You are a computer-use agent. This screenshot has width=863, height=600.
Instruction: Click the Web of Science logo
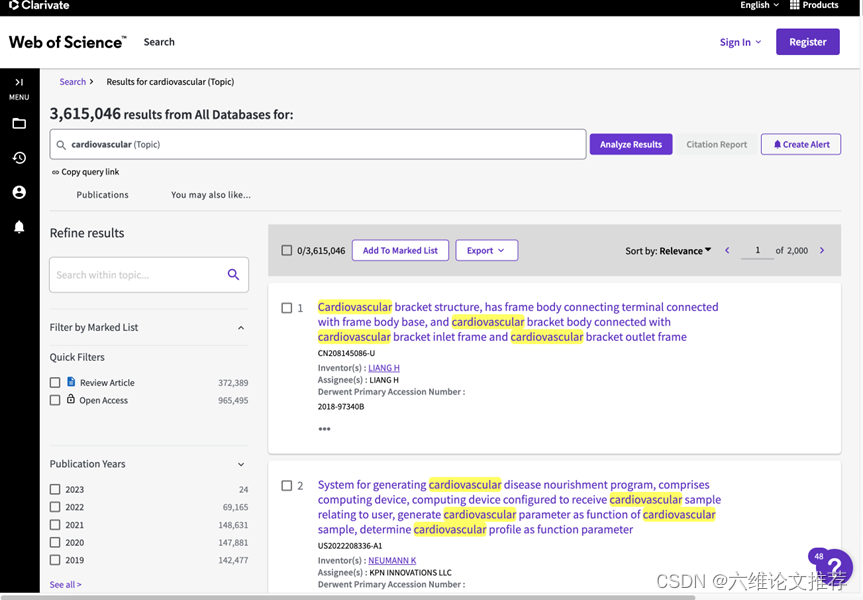[x=67, y=42]
